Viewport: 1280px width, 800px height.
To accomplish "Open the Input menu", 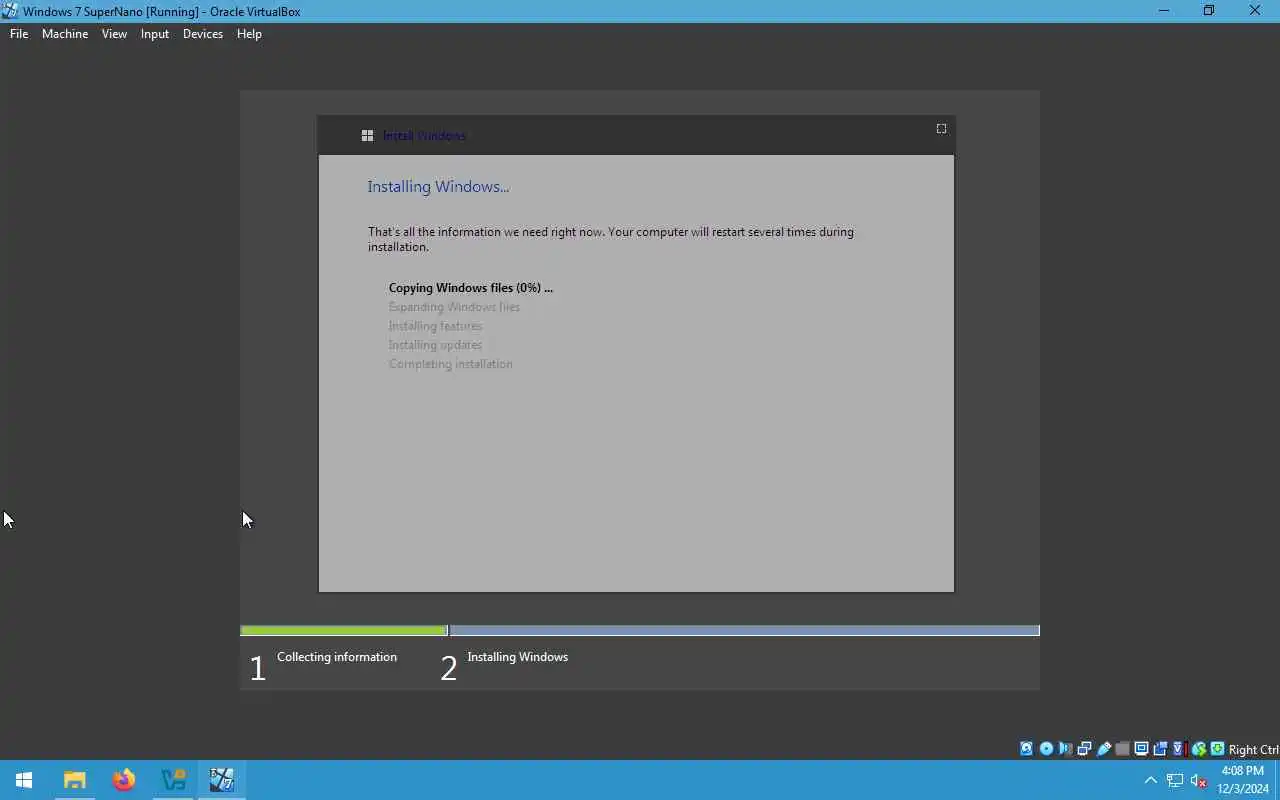I will point(155,34).
